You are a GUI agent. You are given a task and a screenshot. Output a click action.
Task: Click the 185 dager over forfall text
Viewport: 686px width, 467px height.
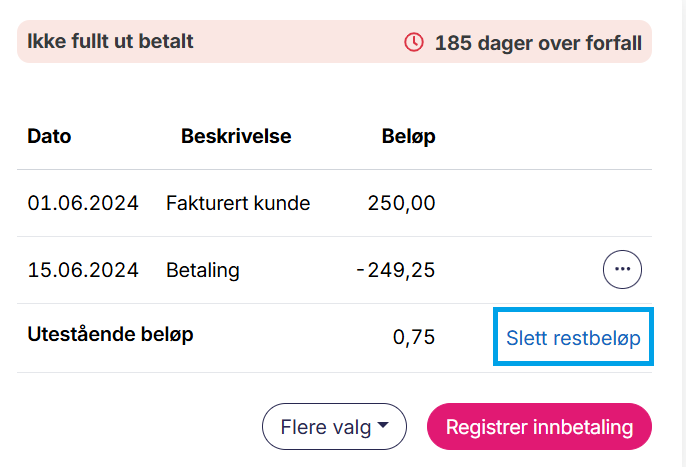click(538, 44)
